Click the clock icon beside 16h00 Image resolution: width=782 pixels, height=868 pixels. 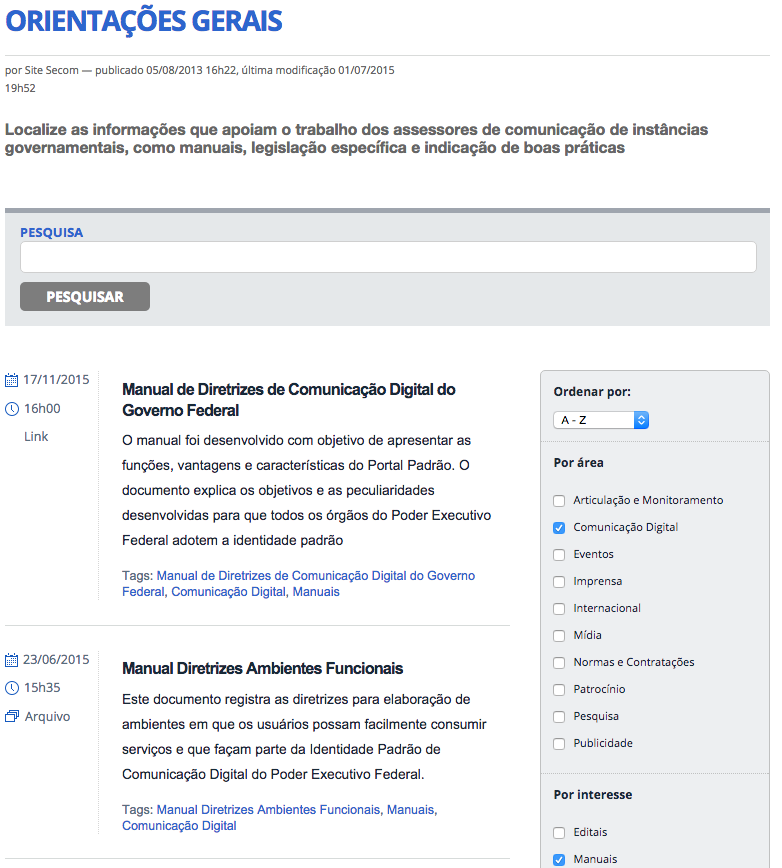(12, 409)
